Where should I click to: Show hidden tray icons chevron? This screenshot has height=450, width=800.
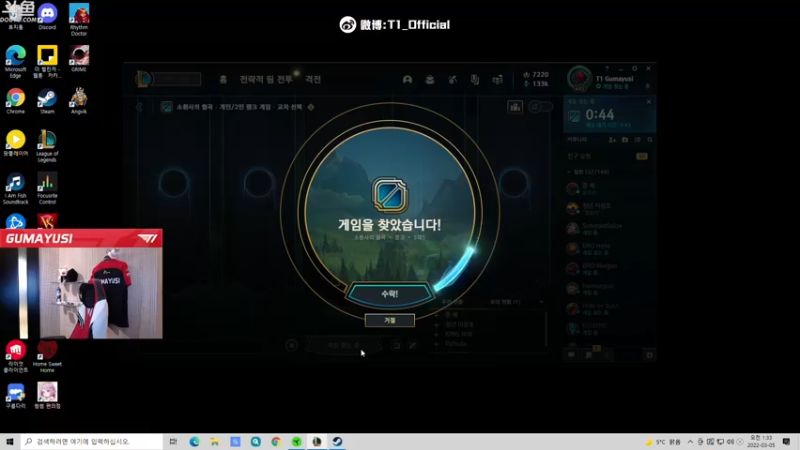tap(690, 442)
